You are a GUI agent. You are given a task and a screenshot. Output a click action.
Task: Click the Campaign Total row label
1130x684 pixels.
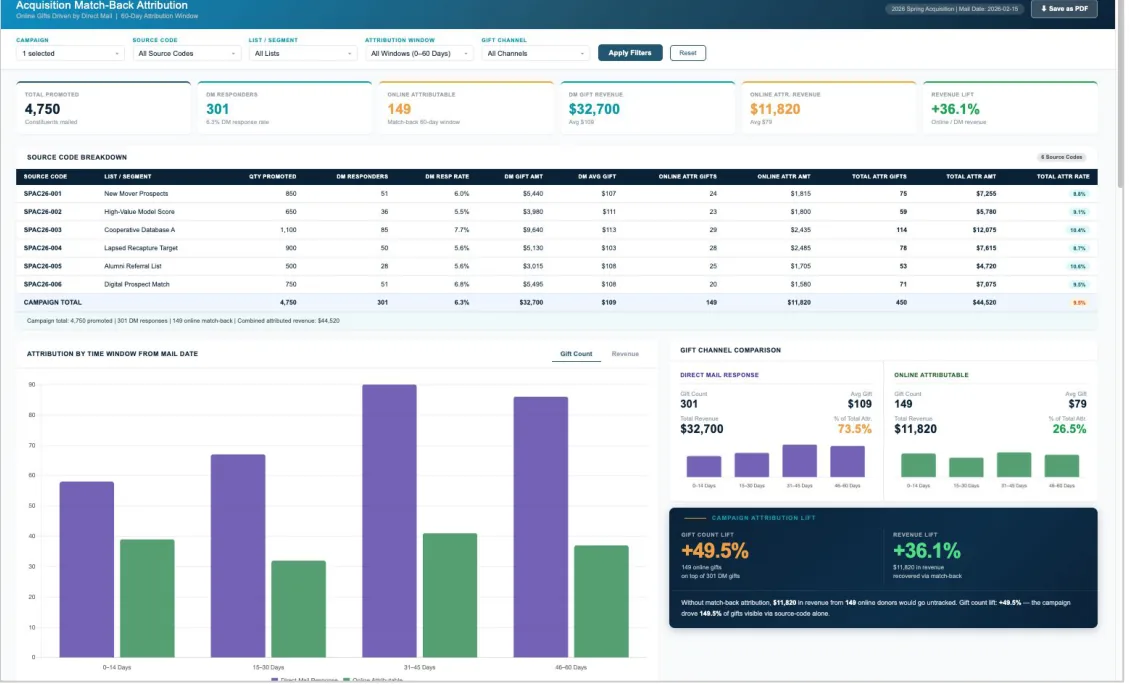53,303
